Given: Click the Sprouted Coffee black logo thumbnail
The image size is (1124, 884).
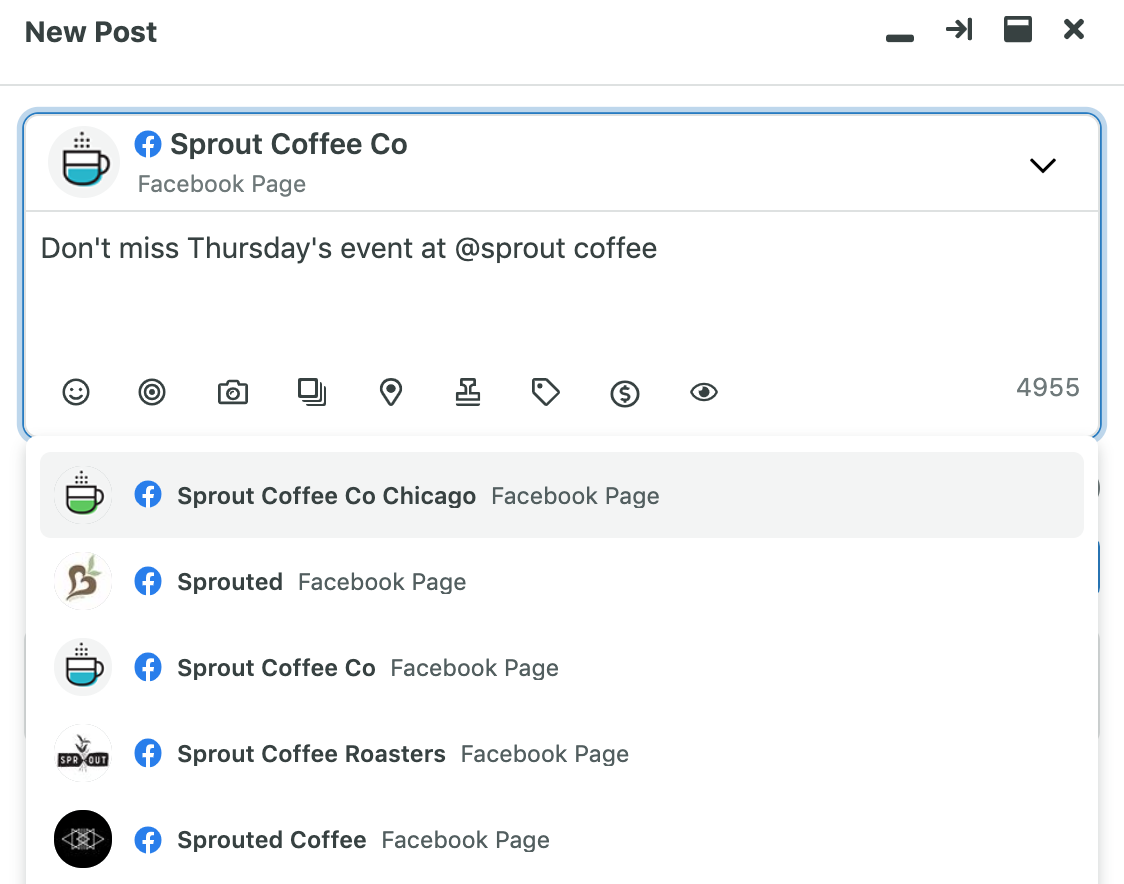Looking at the screenshot, I should coord(83,840).
